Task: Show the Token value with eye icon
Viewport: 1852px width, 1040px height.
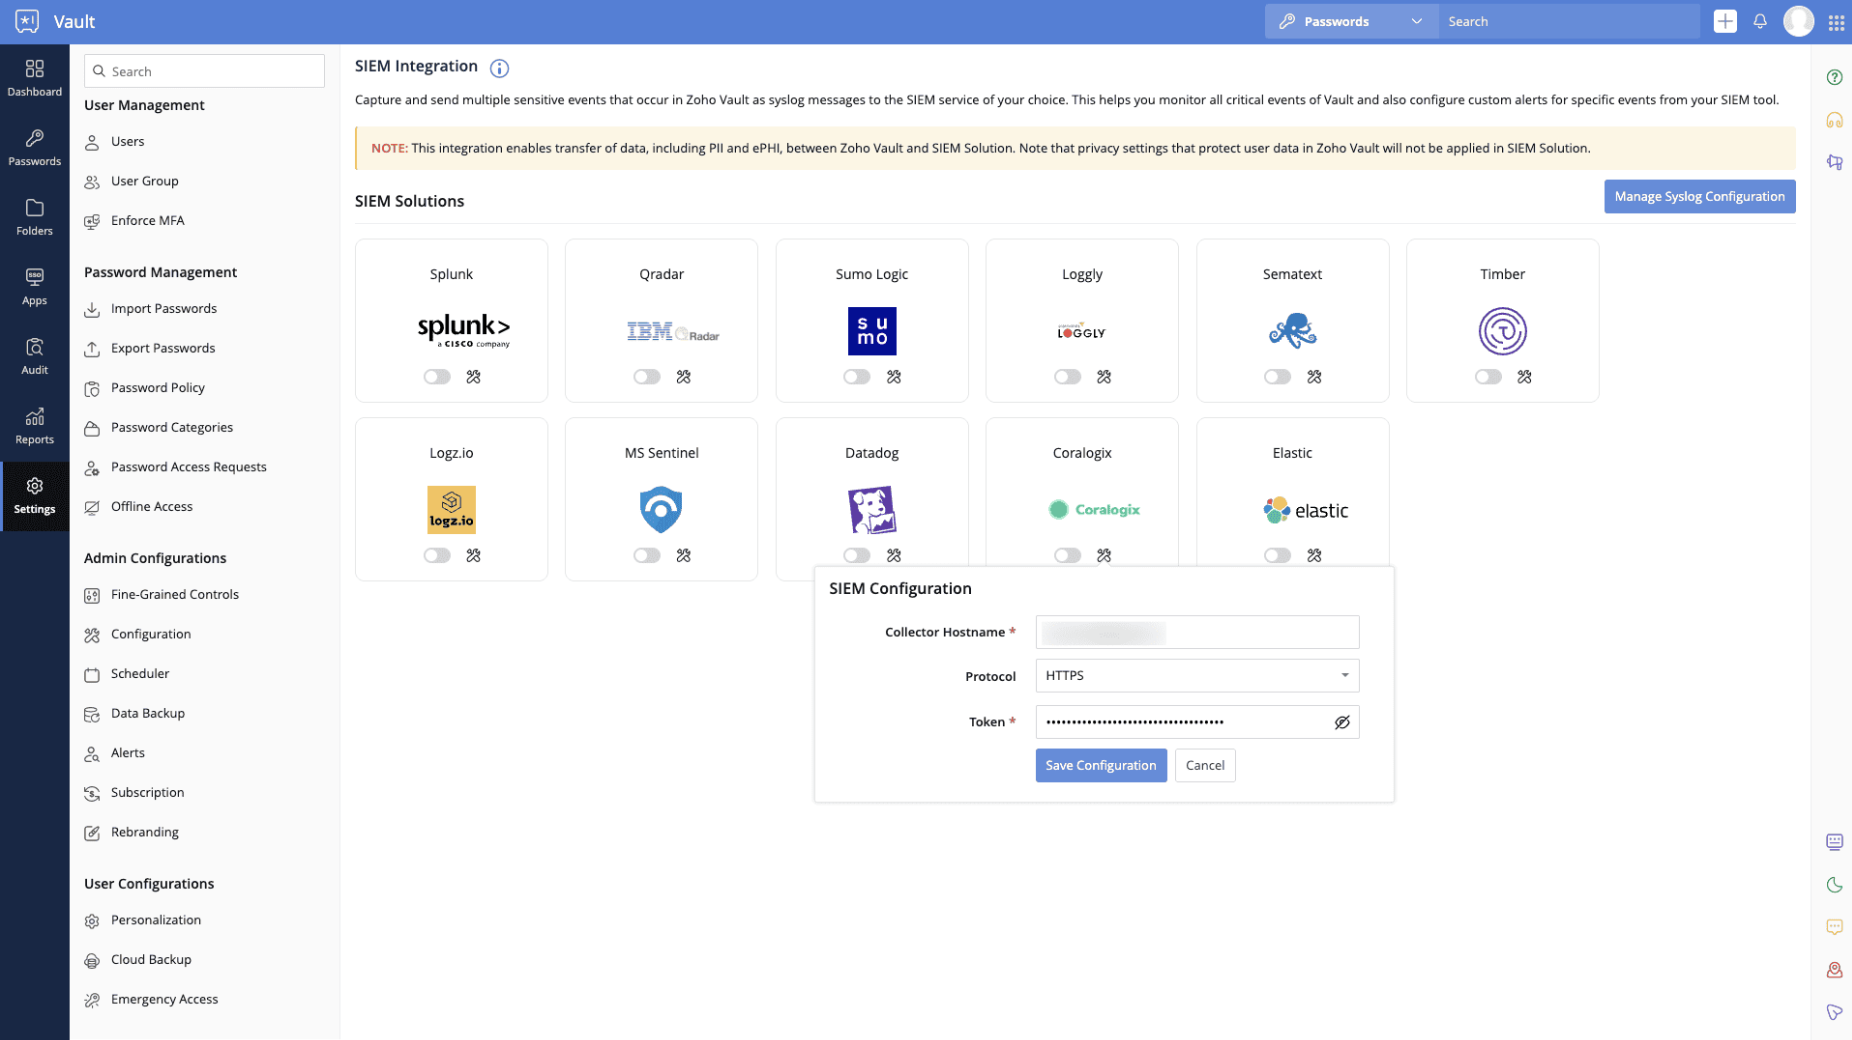Action: coord(1342,722)
